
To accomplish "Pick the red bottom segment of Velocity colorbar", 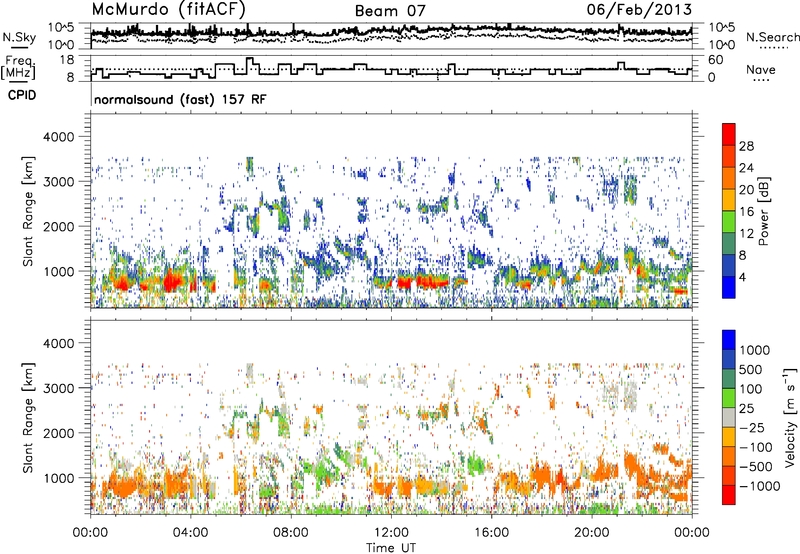I will pos(729,495).
